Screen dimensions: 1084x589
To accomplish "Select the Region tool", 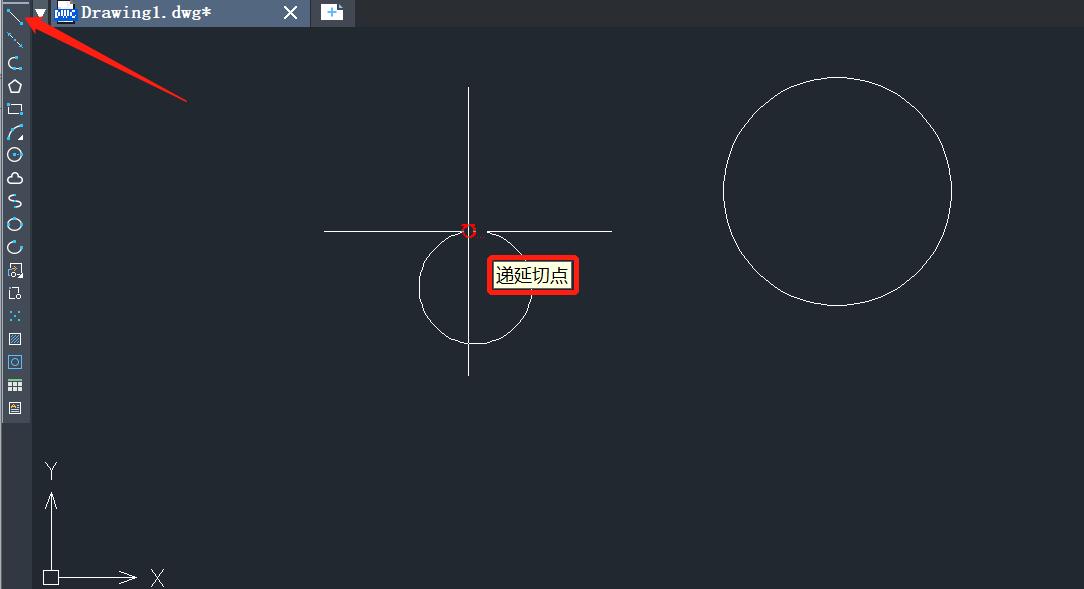I will 15,362.
